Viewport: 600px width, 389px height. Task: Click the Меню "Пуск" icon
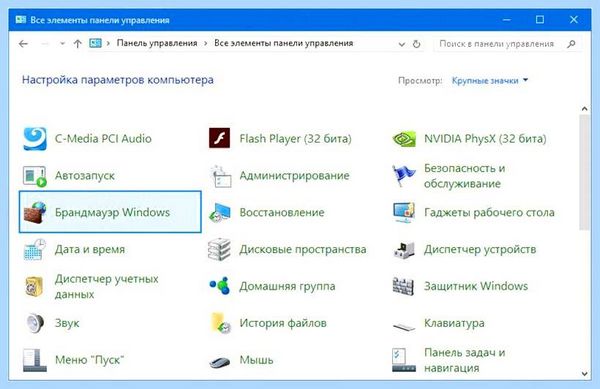(34, 360)
